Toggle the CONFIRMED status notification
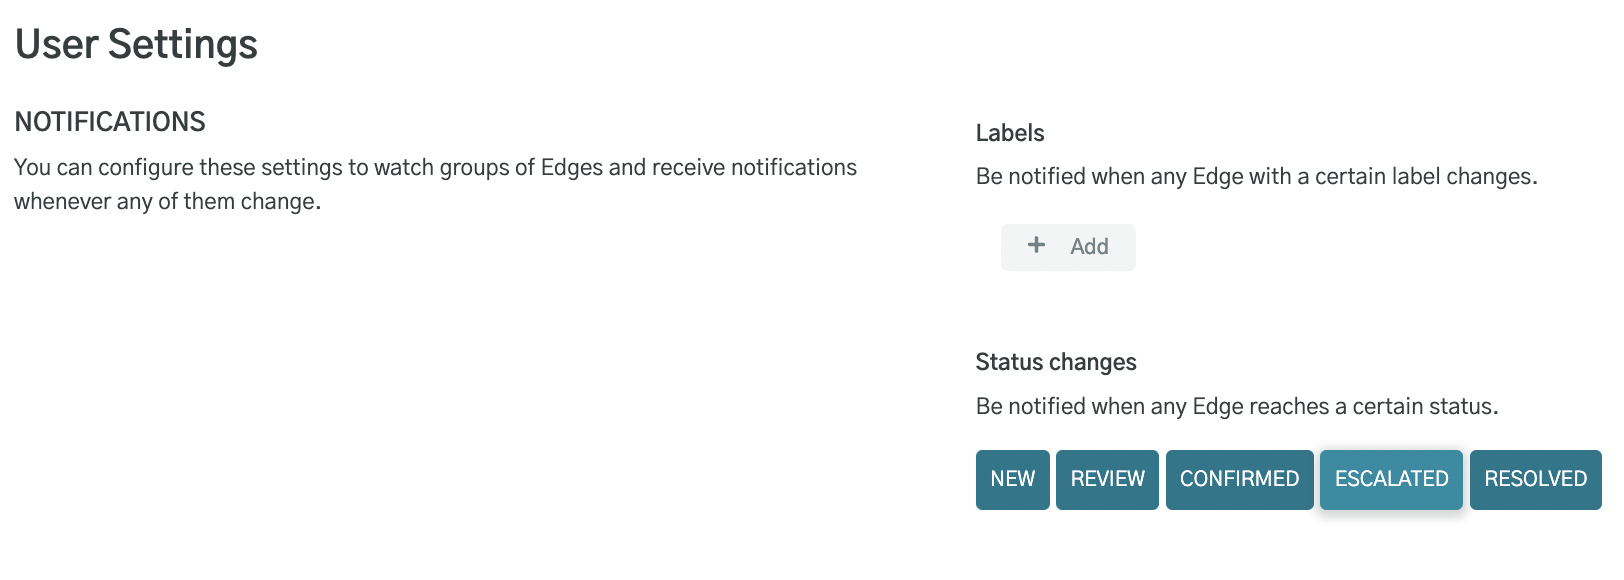 coord(1240,479)
